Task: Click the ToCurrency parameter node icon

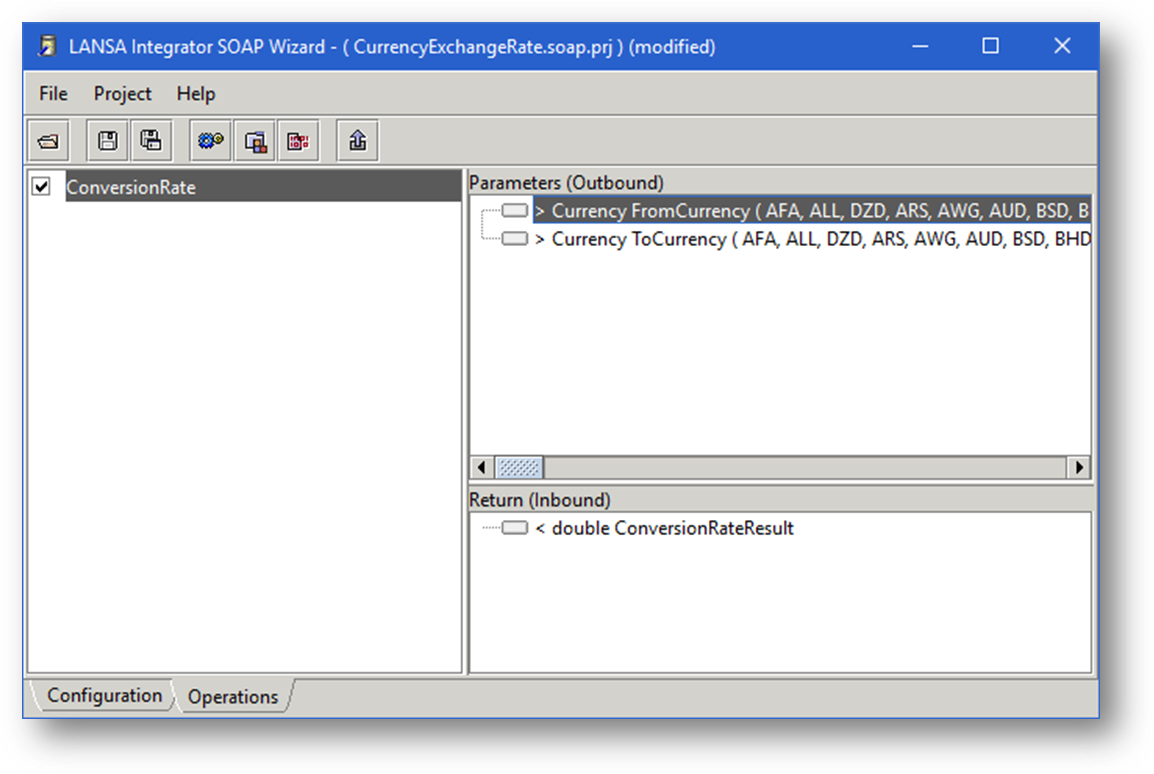Action: [514, 238]
